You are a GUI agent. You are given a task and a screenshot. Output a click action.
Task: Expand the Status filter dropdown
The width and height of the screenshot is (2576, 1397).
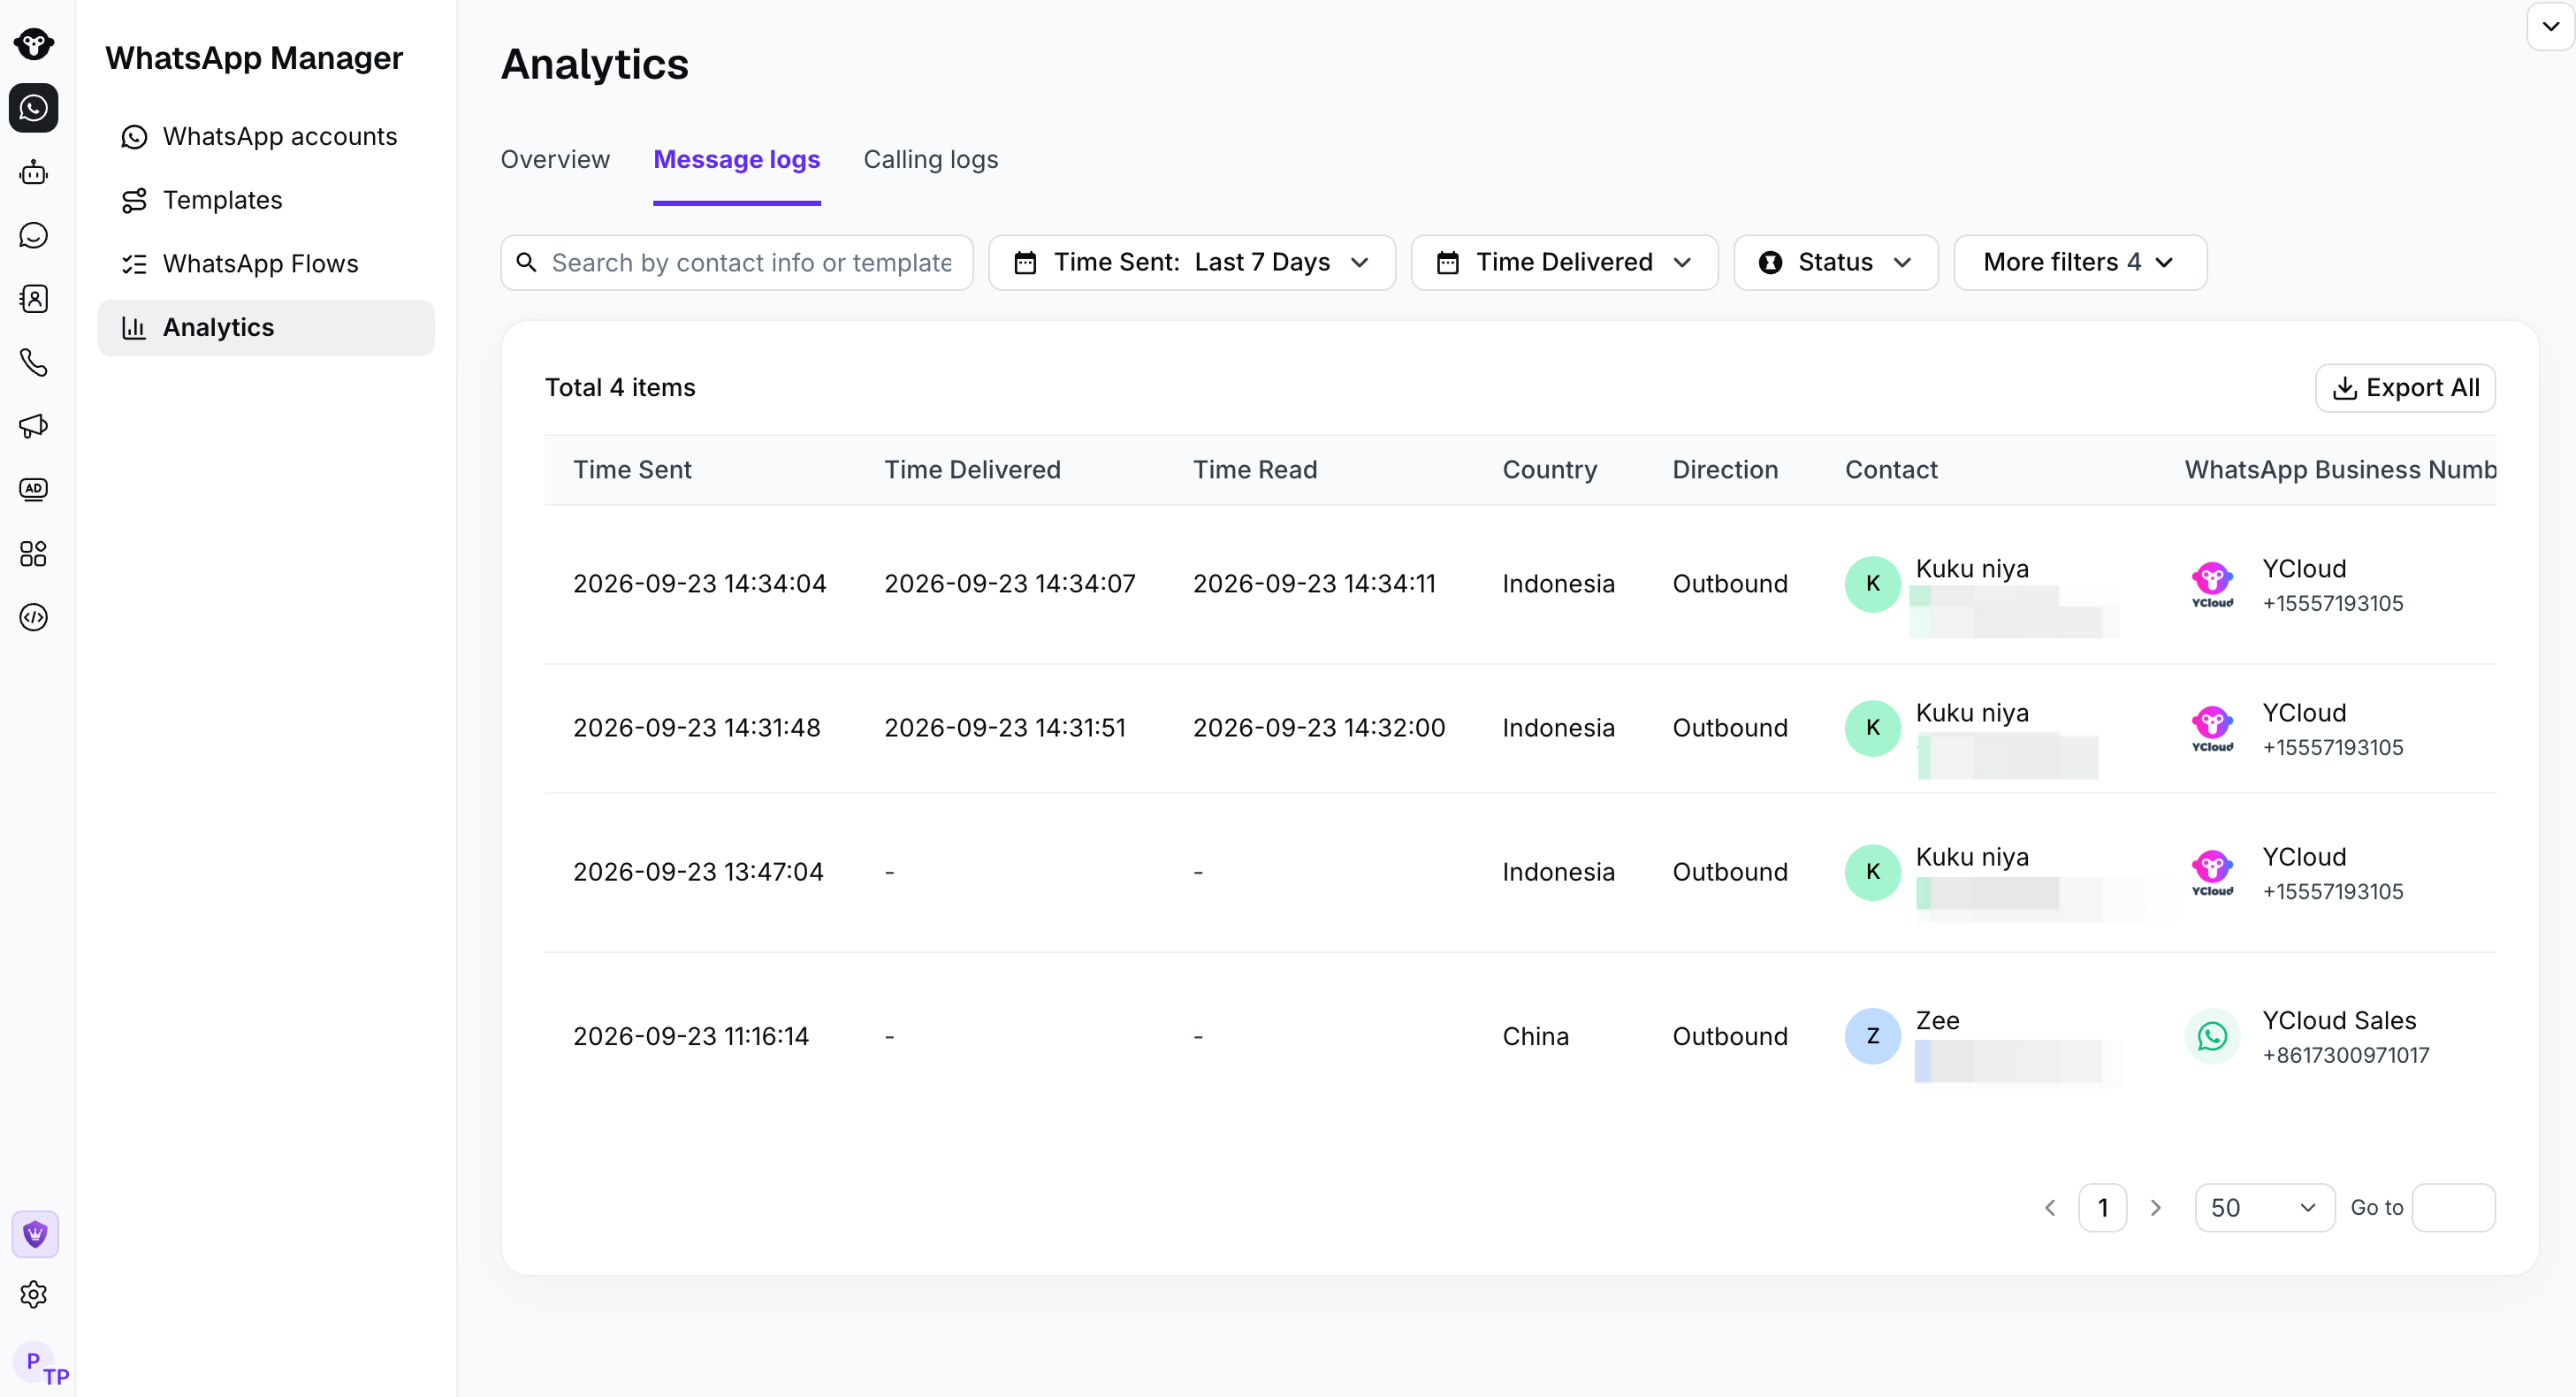pyautogui.click(x=1835, y=263)
